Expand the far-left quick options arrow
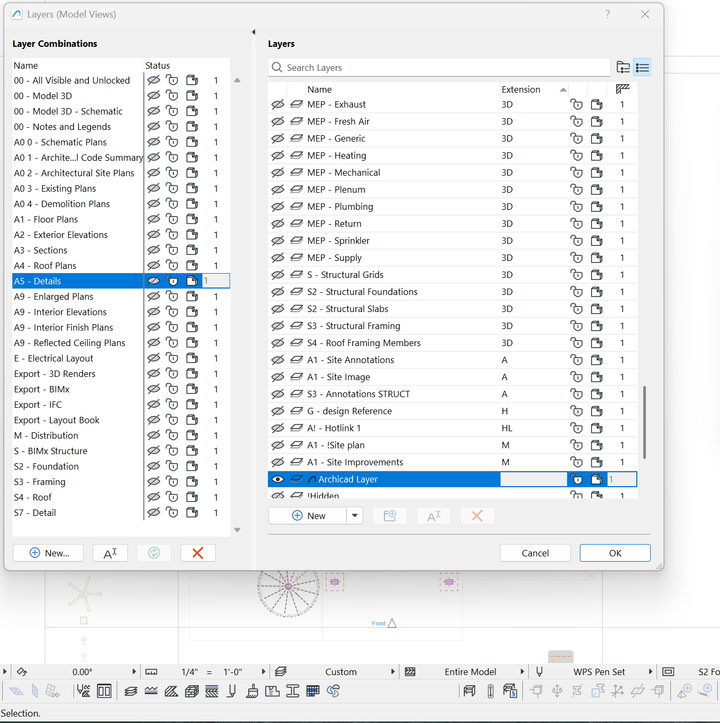Screen dimensions: 720x723 coord(5,671)
